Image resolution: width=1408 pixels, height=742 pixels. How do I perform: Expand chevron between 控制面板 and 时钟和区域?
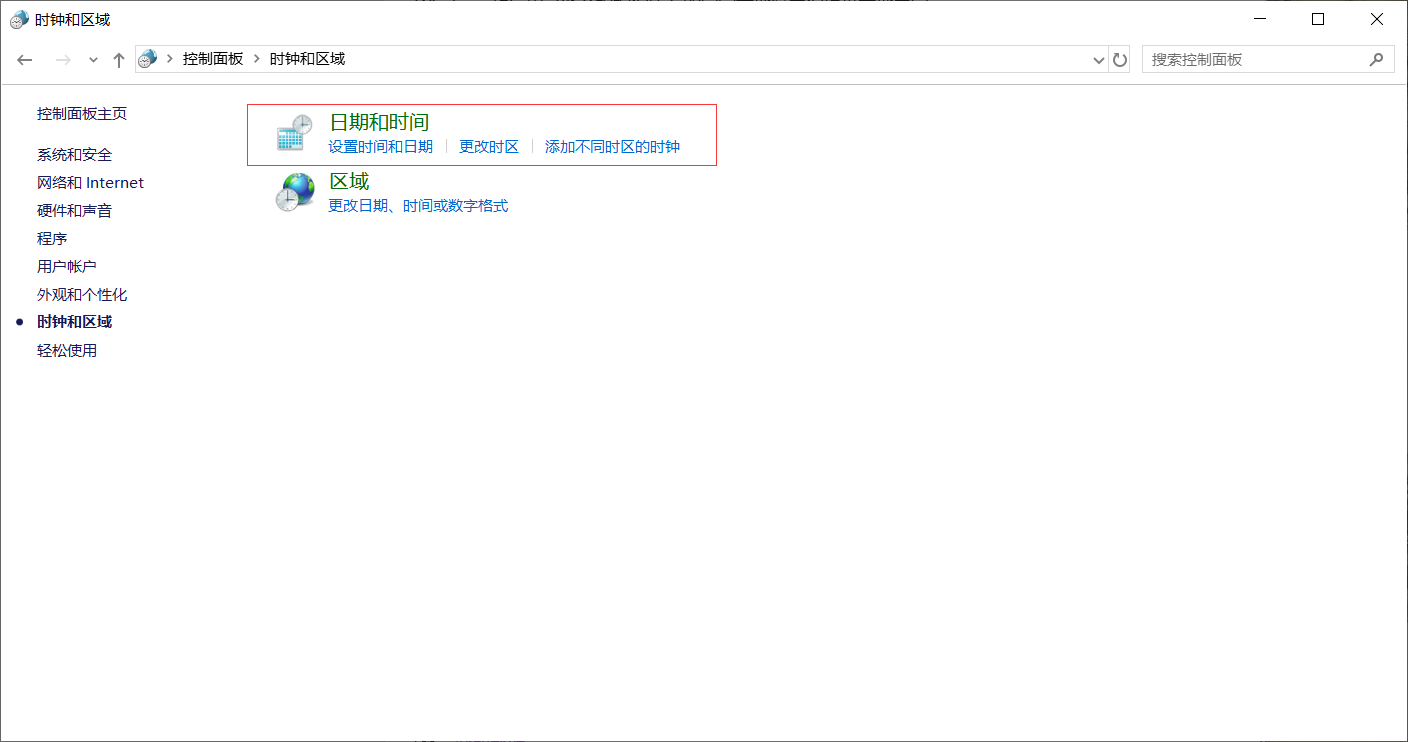pos(257,59)
